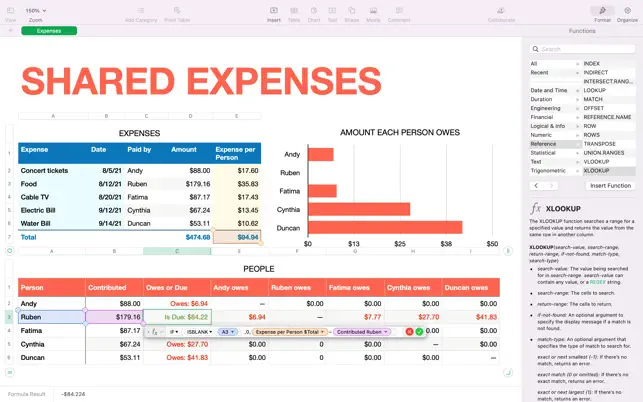Image resolution: width=643 pixels, height=402 pixels.
Task: Click the Cynthia bar in chart
Action: (359, 209)
